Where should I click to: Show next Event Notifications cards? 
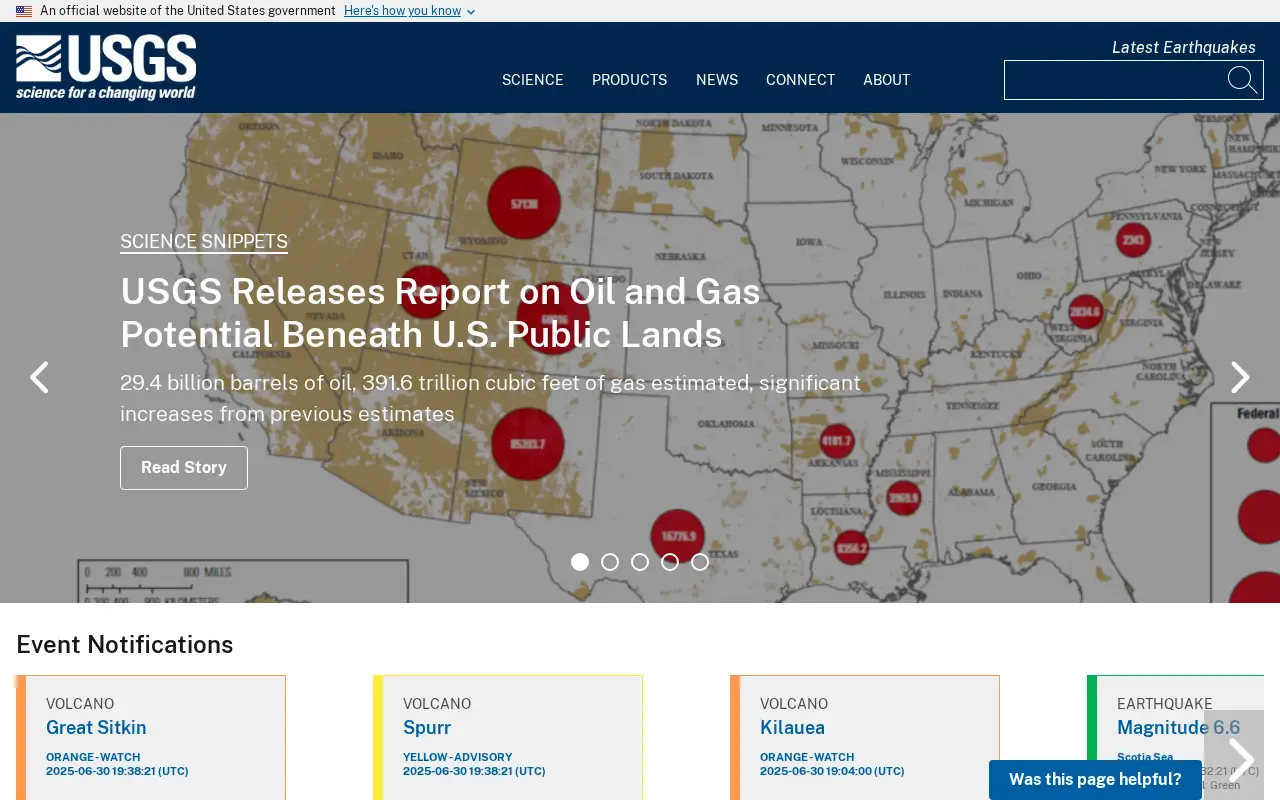(x=1240, y=760)
